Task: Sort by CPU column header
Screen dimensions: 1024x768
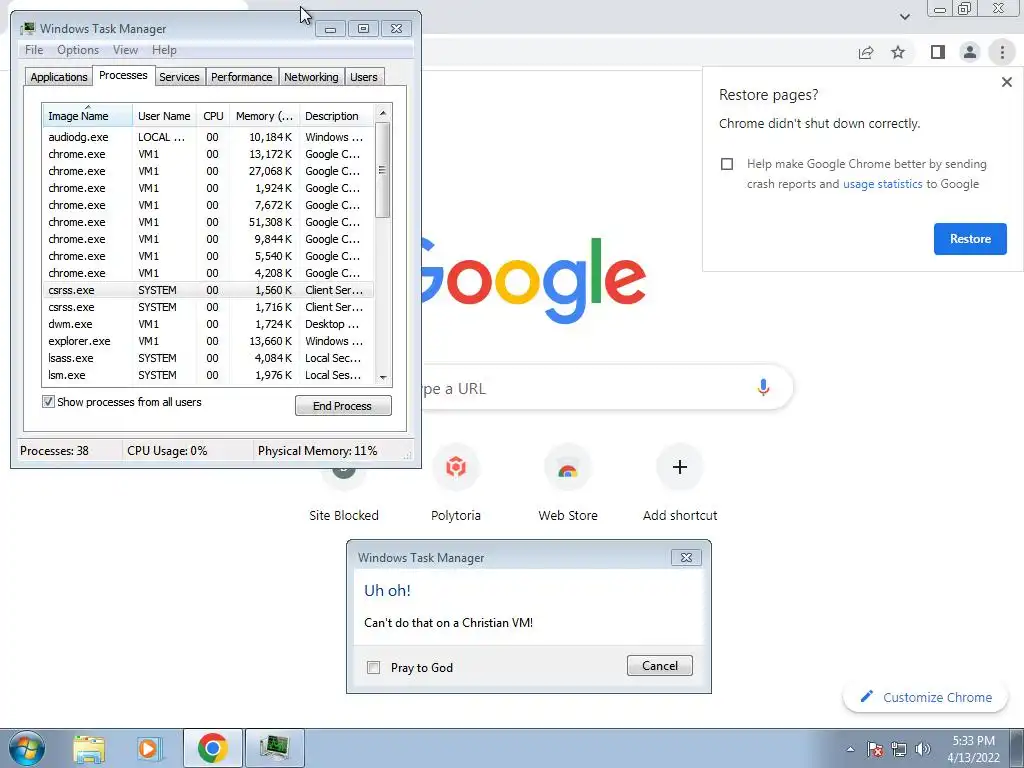Action: coord(213,116)
